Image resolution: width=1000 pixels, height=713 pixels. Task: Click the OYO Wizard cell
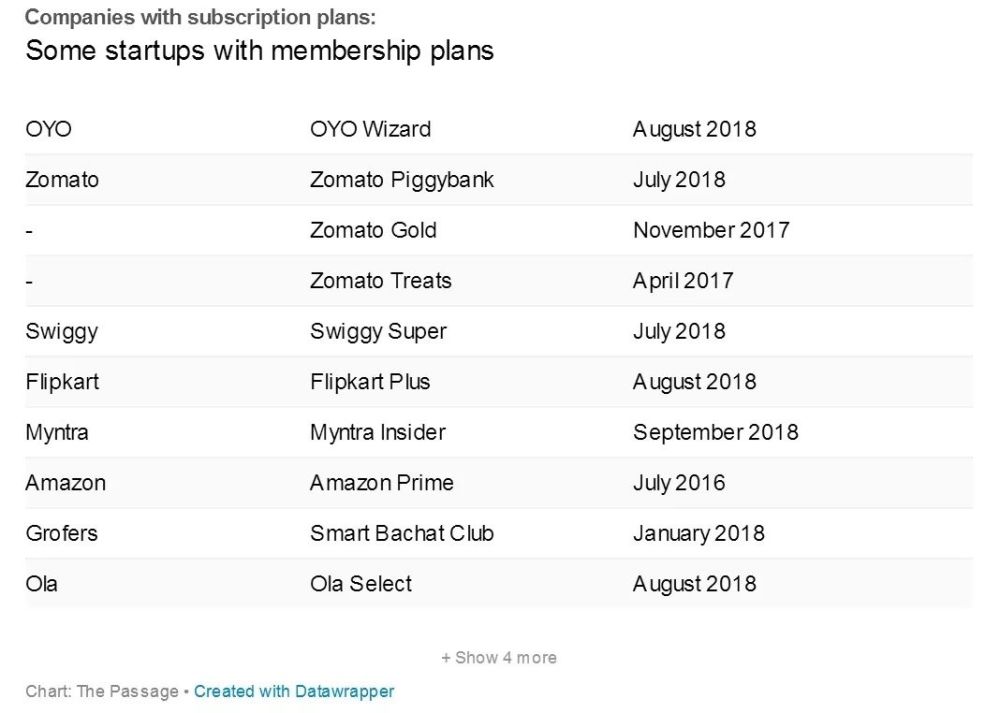(370, 129)
